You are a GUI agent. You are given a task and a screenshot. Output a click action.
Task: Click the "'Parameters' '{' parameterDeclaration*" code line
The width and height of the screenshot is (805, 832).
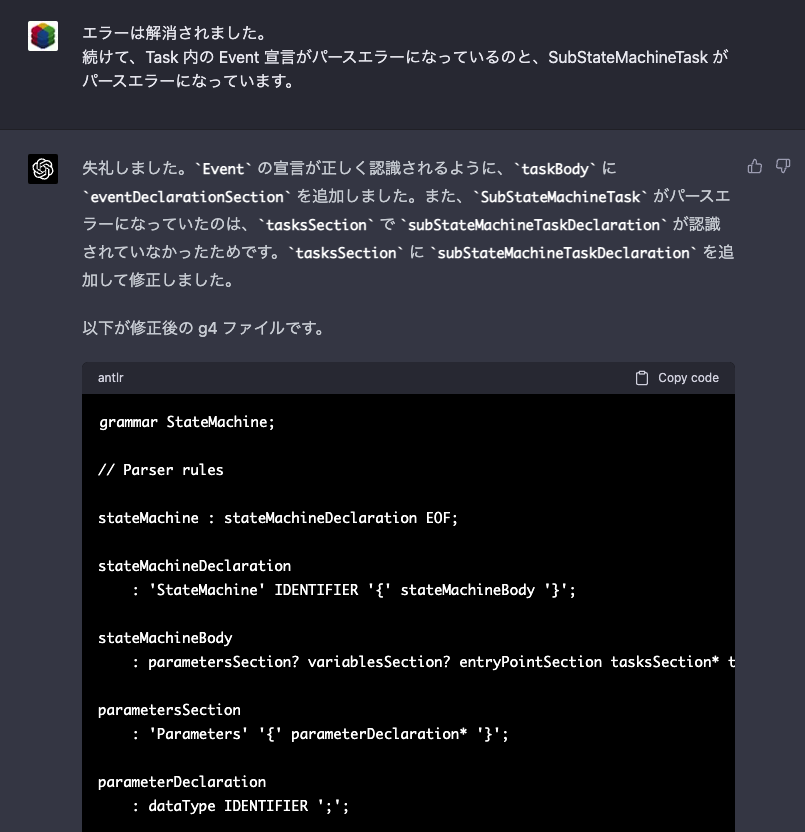coord(320,734)
